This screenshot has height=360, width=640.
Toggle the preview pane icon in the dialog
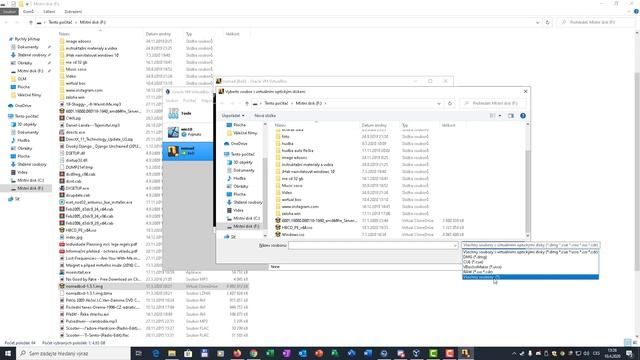(511, 116)
